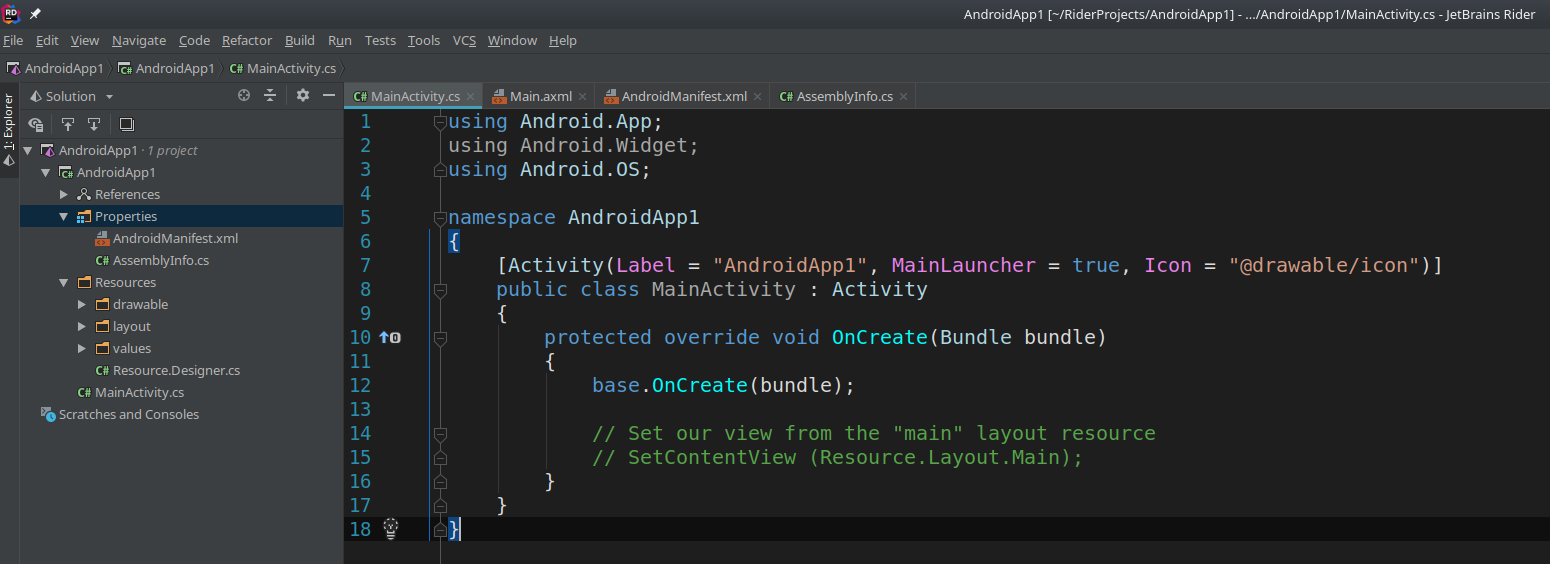The height and width of the screenshot is (564, 1550).
Task: Click the upward arrow toolbar icon in Solution panel
Action: tap(68, 124)
